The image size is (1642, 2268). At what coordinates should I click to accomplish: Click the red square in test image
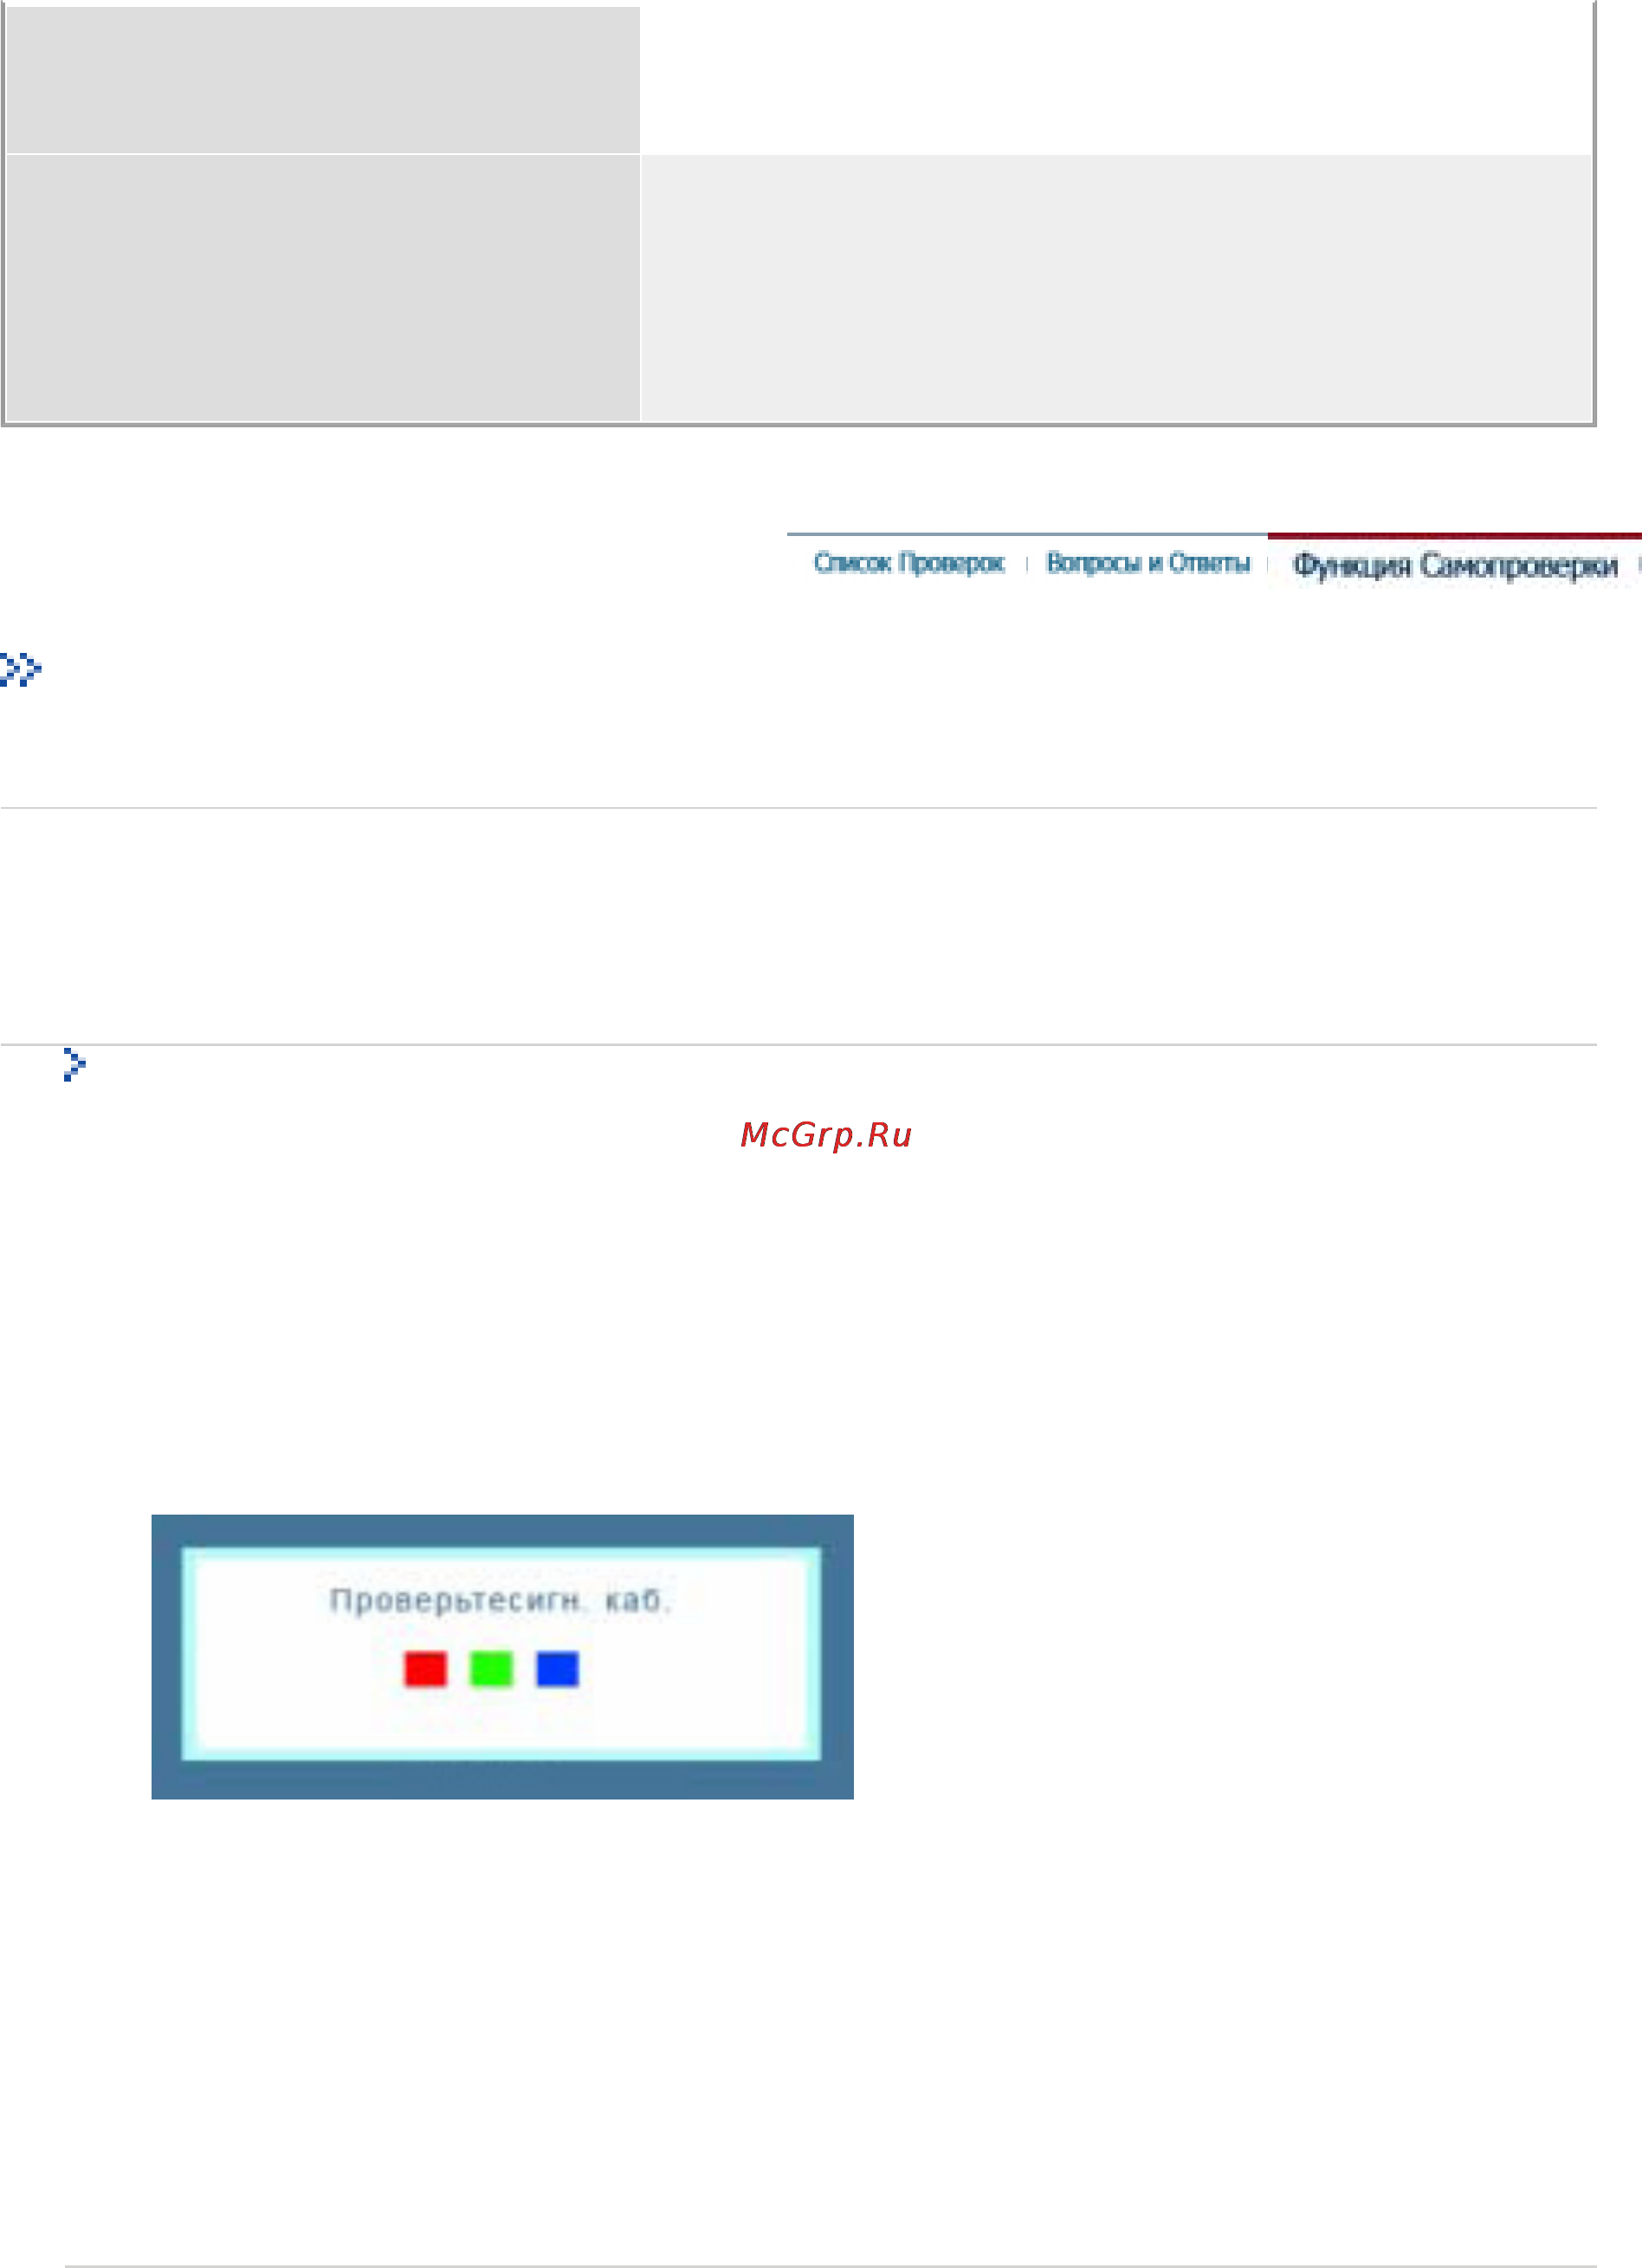pos(425,1669)
